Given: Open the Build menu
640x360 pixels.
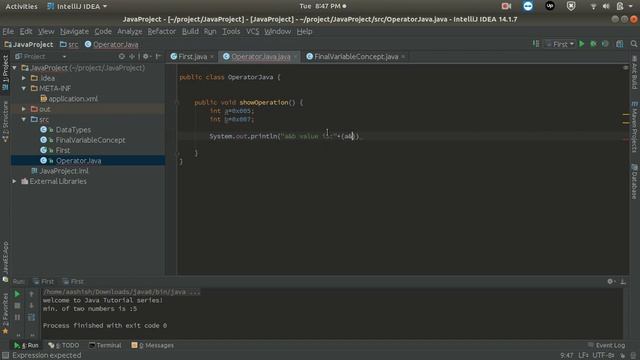Looking at the screenshot, I should (190, 31).
